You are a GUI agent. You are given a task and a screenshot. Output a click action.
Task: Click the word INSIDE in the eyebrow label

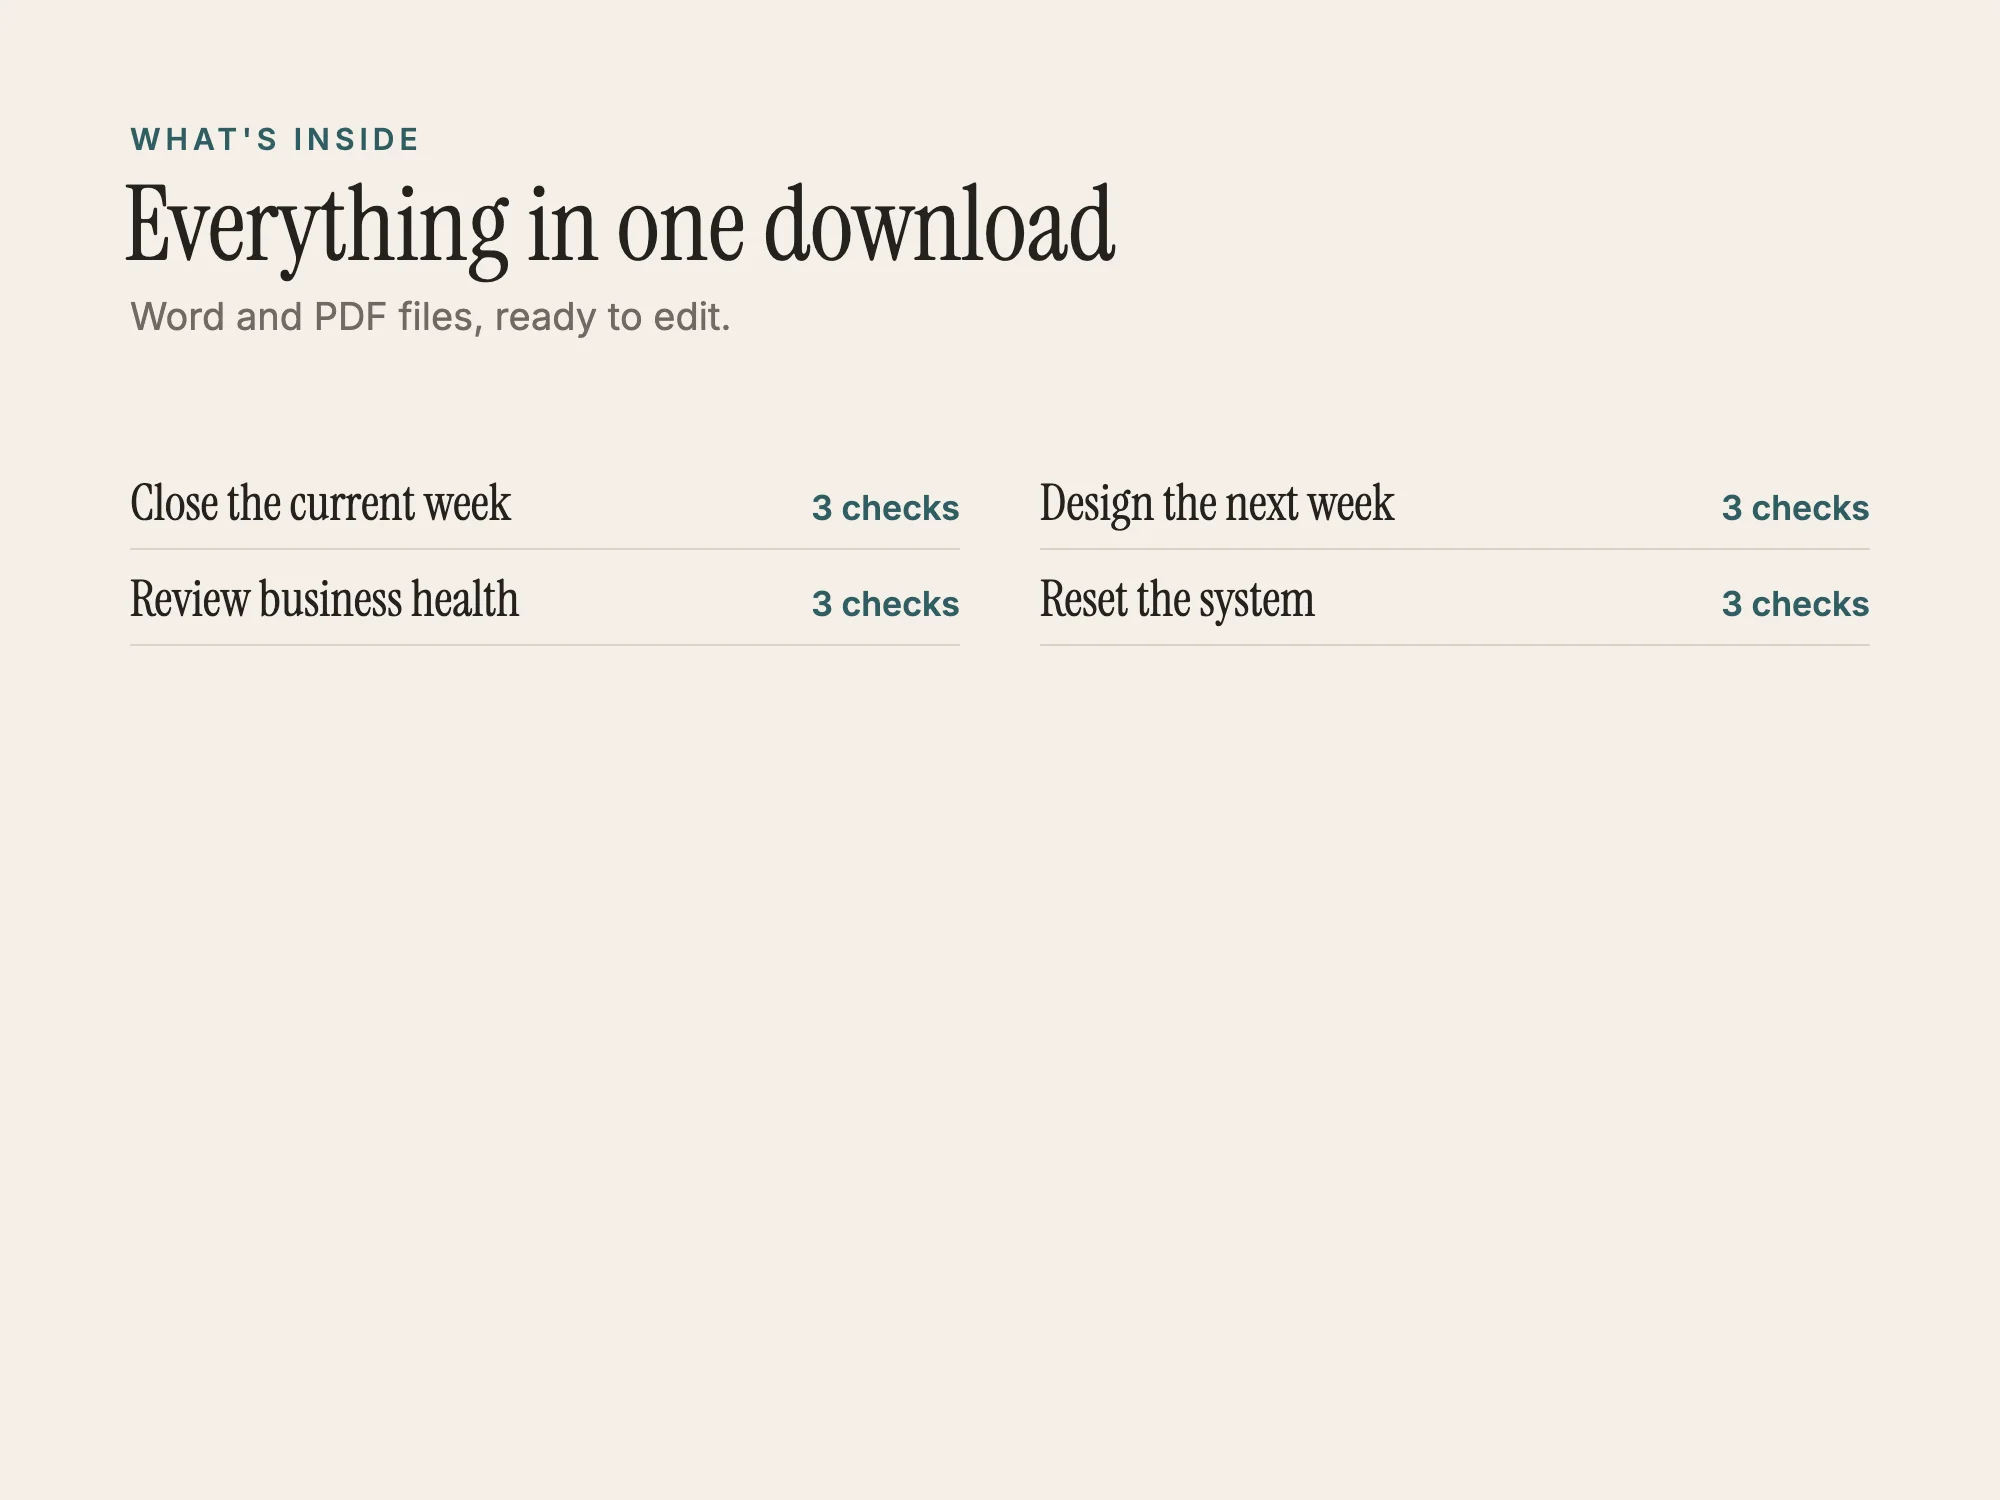[356, 139]
